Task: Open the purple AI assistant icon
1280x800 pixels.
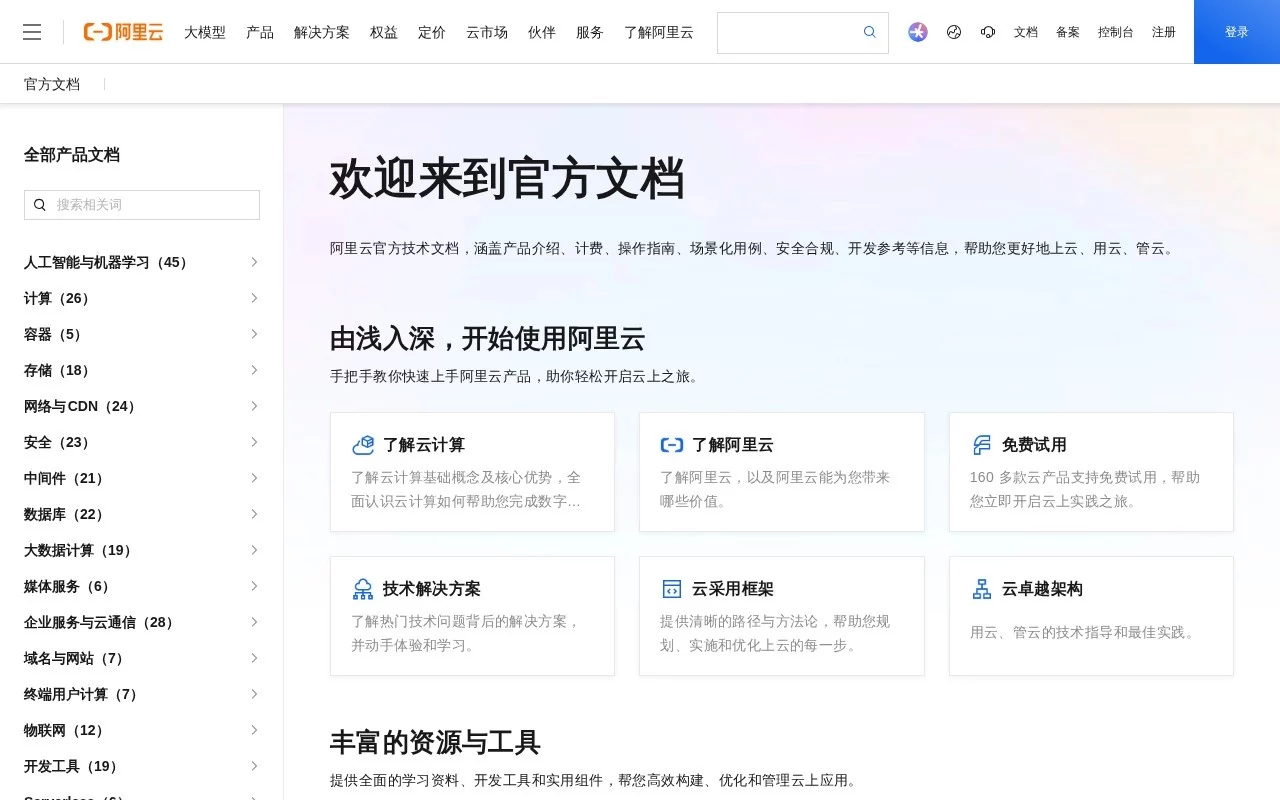Action: click(x=918, y=32)
